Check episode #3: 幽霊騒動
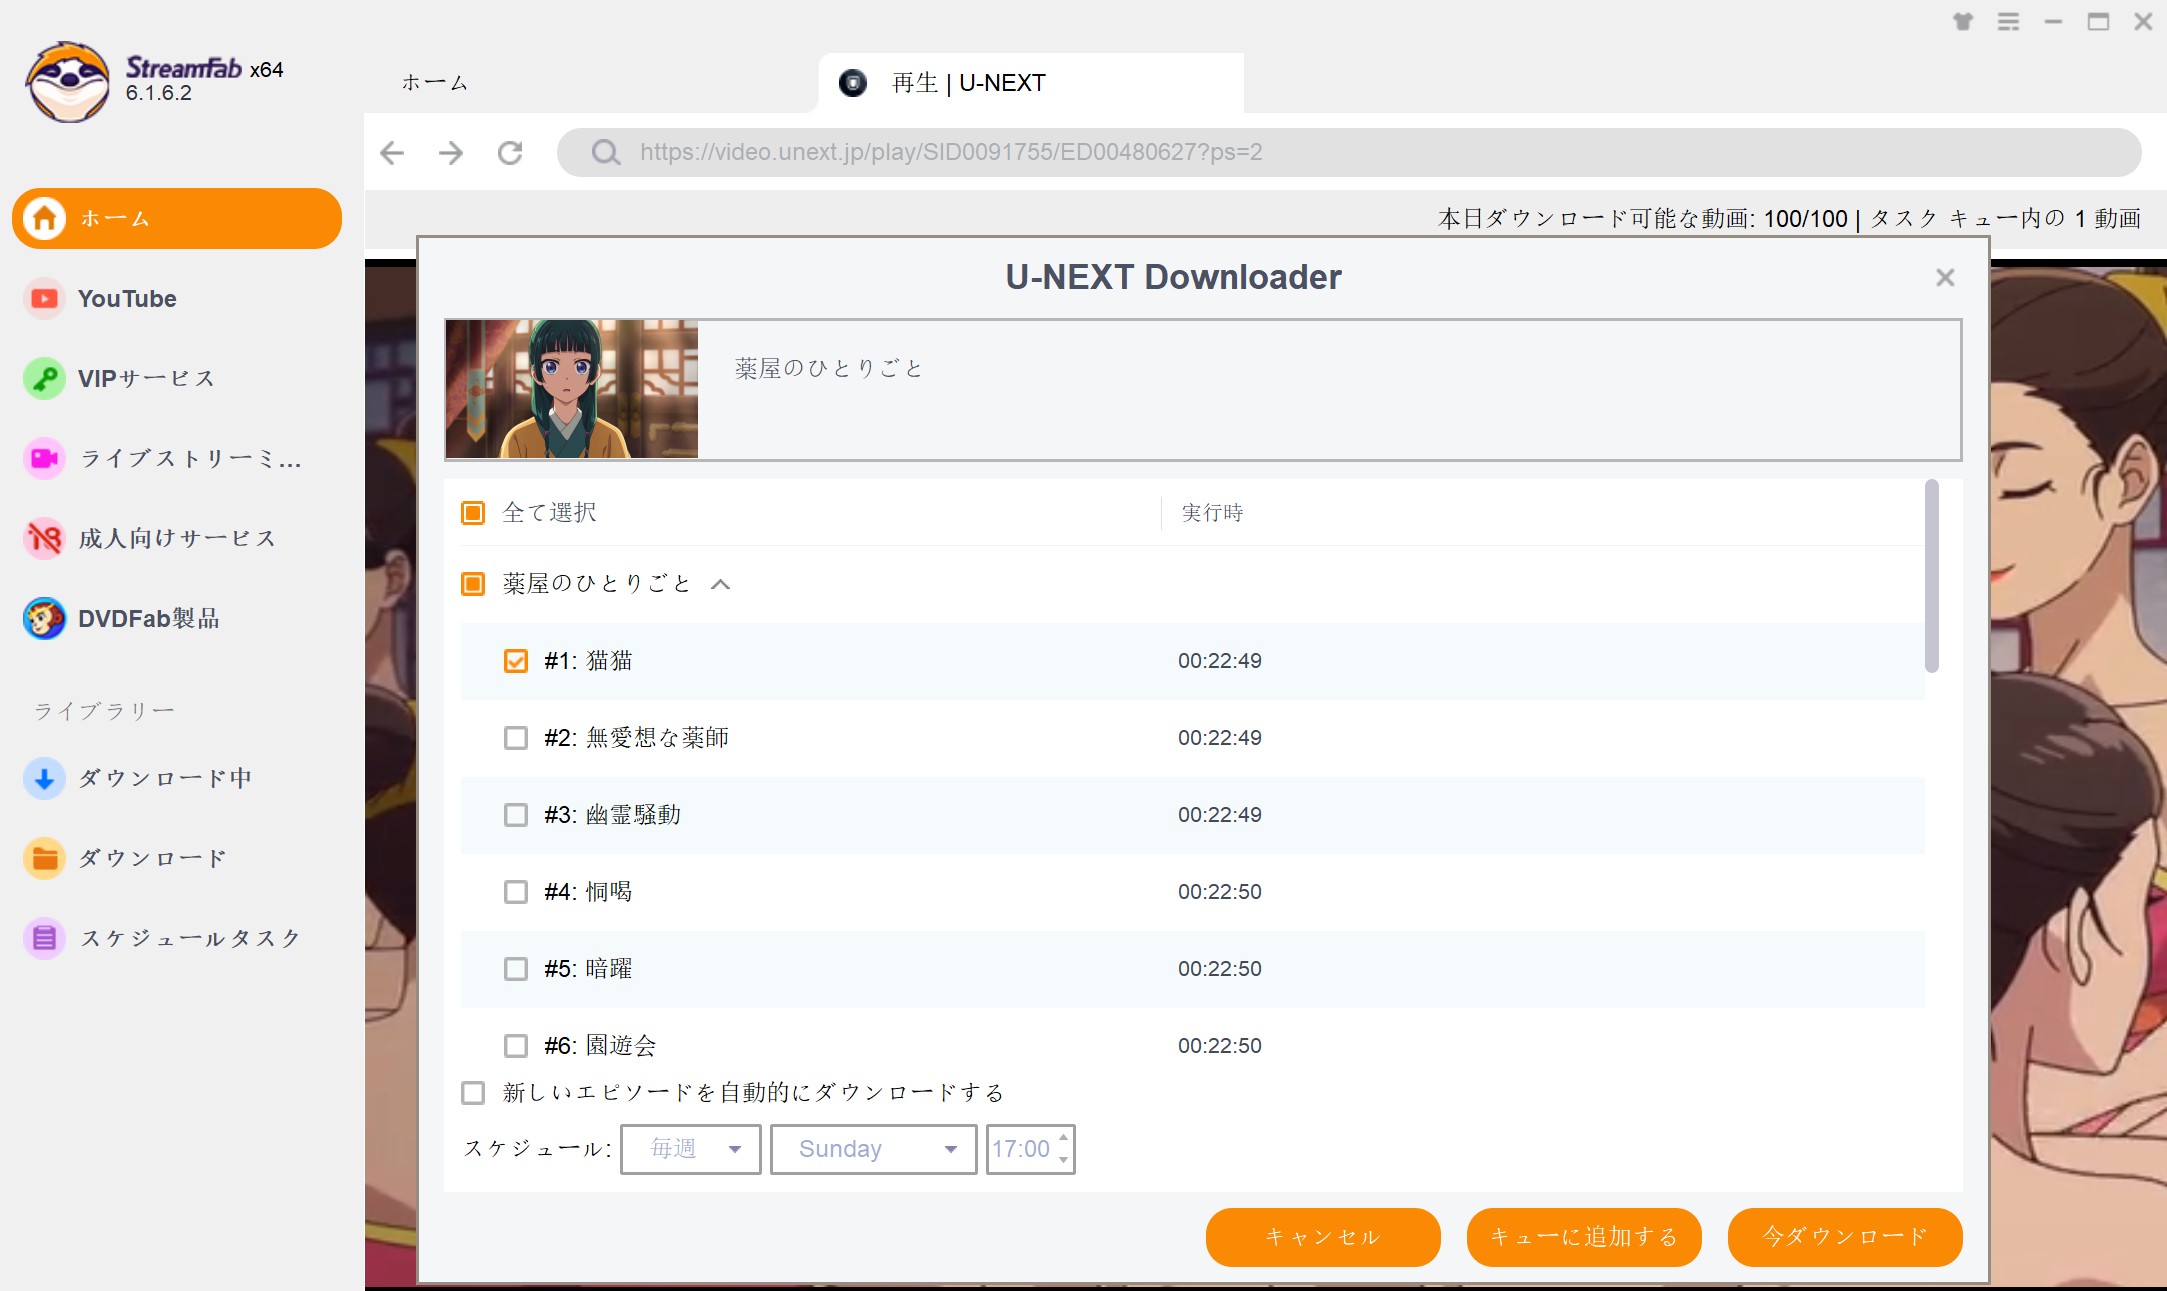The width and height of the screenshot is (2167, 1291). (x=516, y=815)
